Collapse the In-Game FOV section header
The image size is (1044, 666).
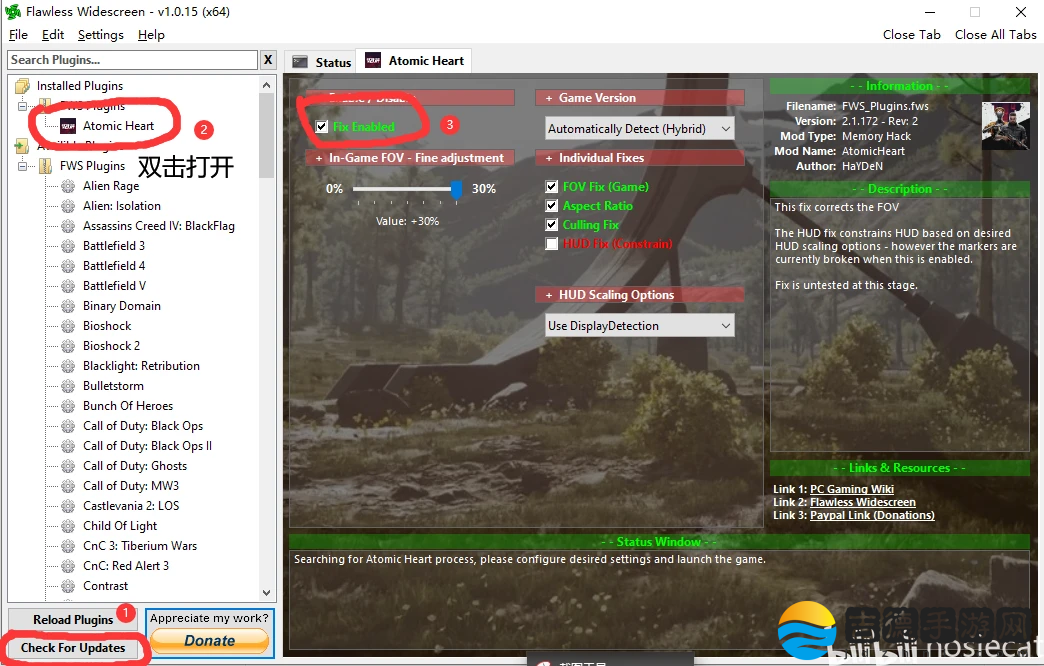(410, 158)
